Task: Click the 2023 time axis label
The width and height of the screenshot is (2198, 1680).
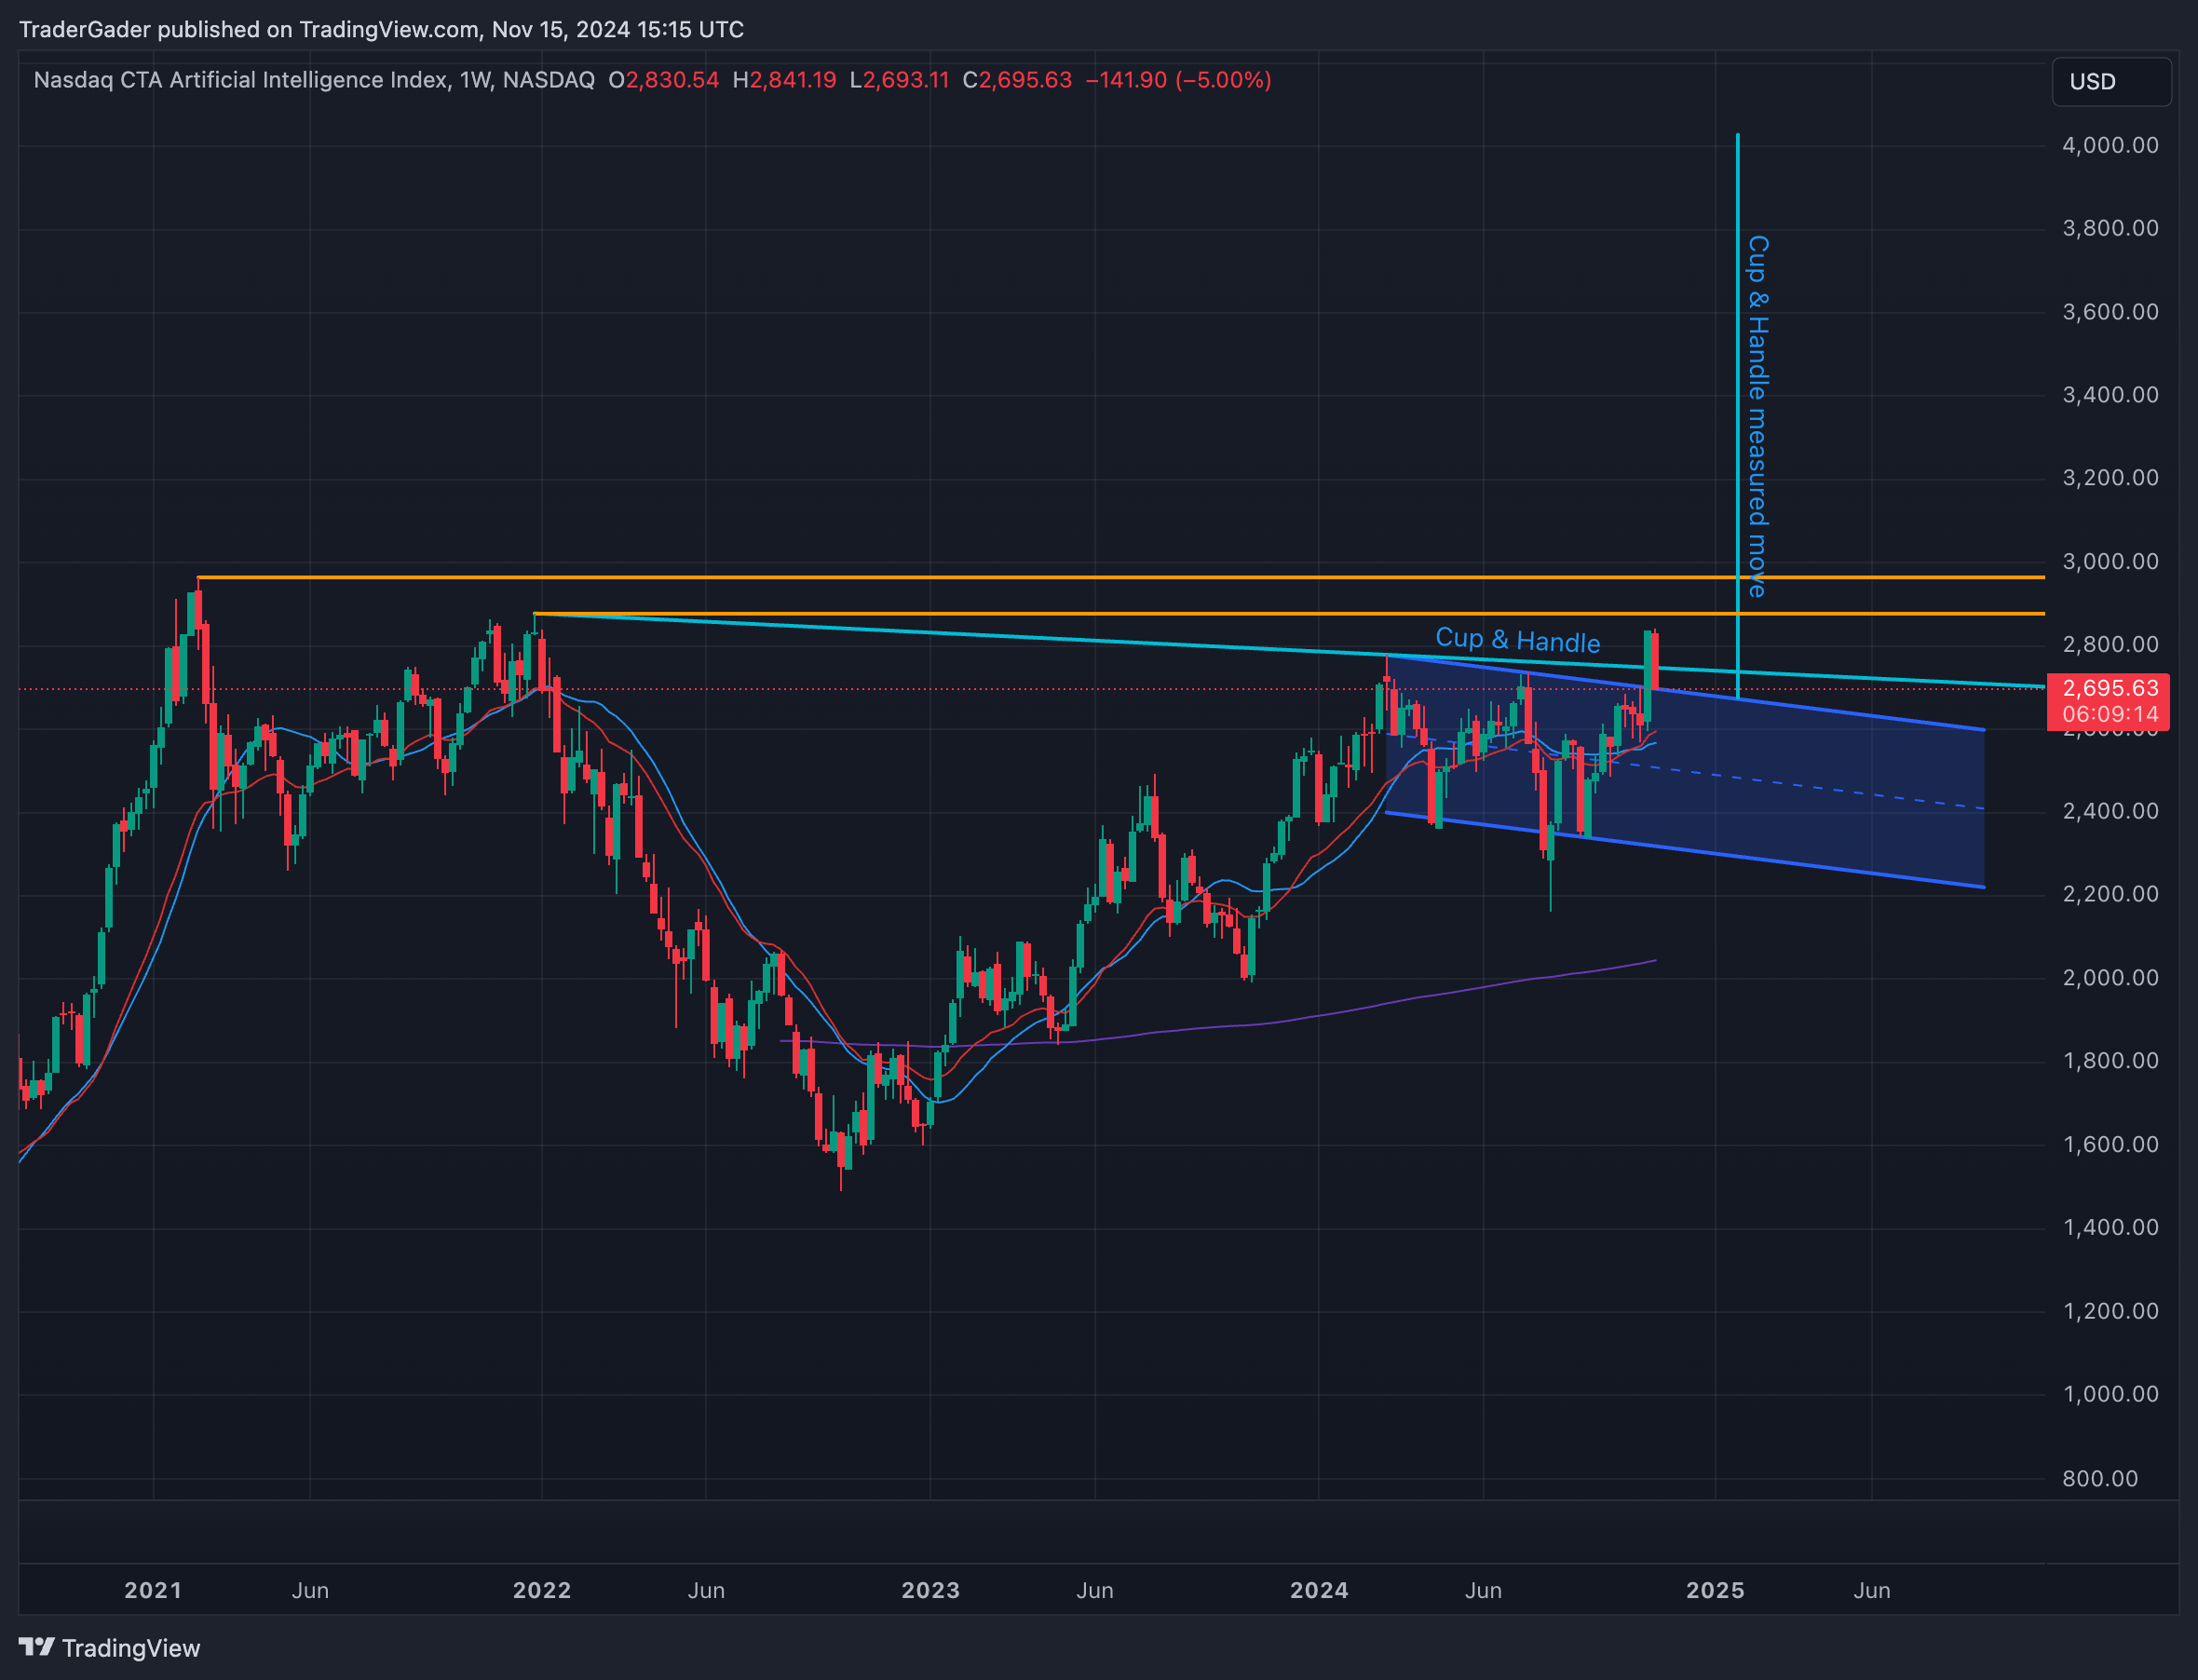Action: pyautogui.click(x=931, y=1590)
